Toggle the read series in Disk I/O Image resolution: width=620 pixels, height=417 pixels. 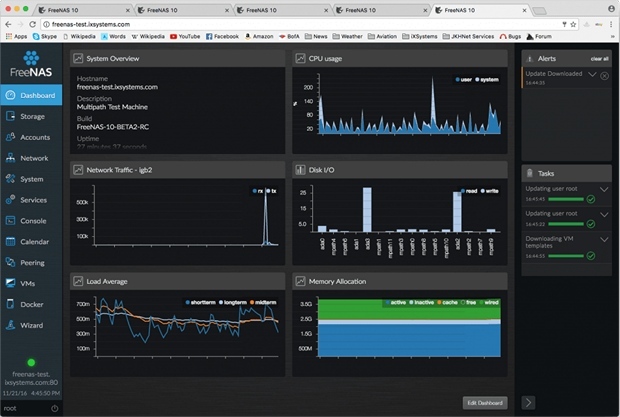(x=469, y=191)
